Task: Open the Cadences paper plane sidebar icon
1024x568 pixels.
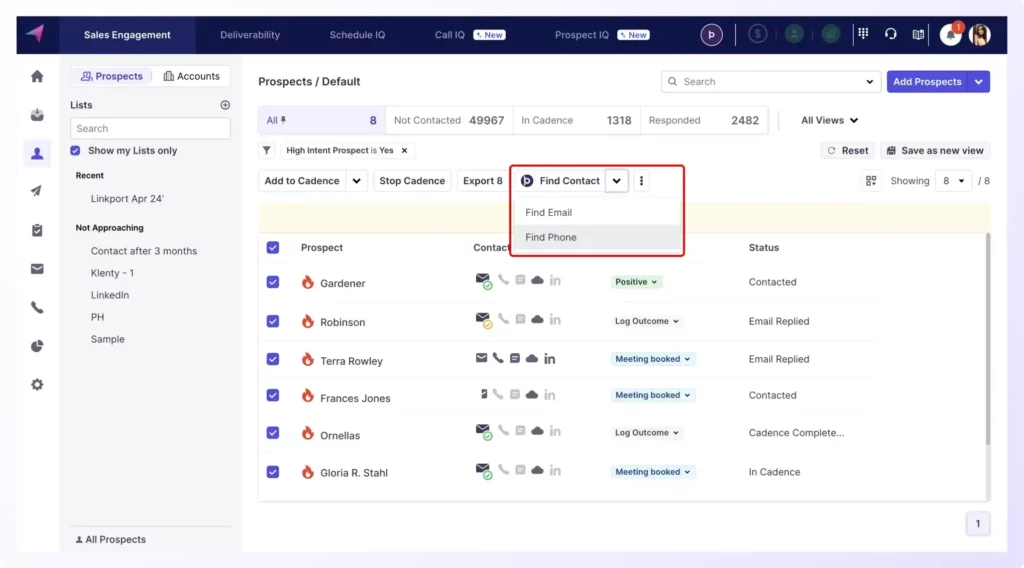Action: coord(37,191)
